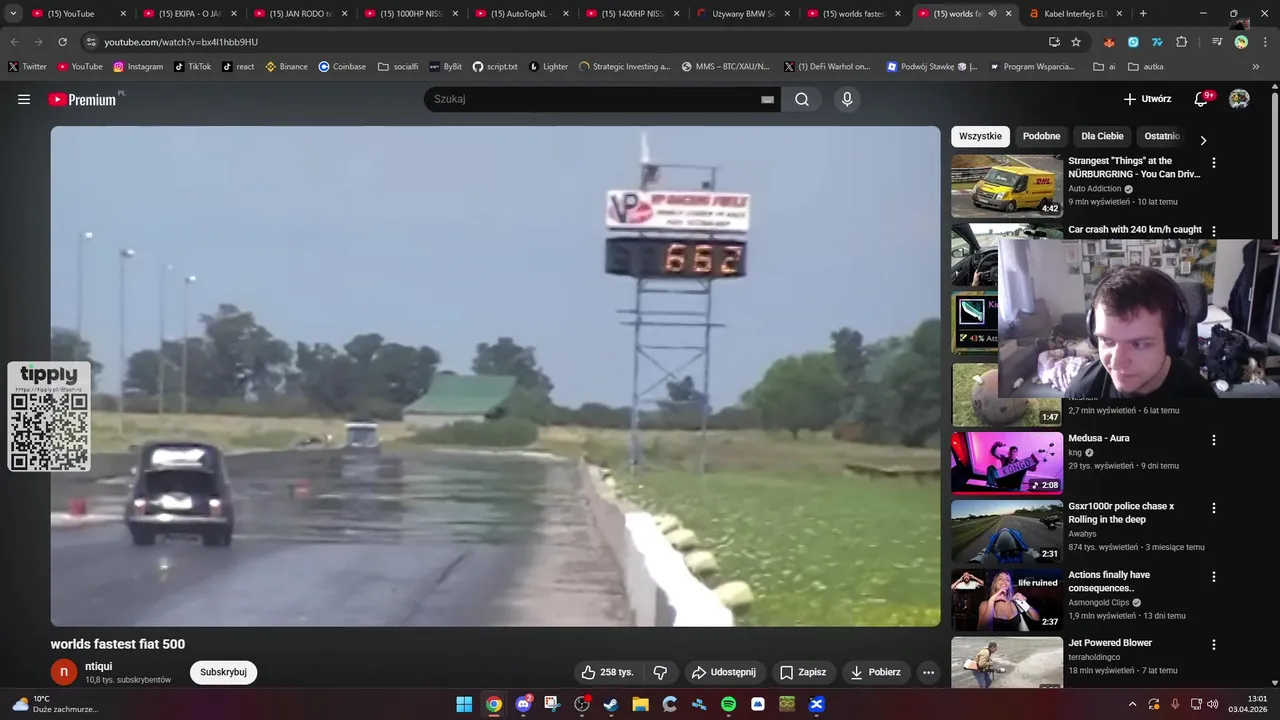This screenshot has width=1280, height=720.
Task: Select the Dla Ciebie filter chip
Action: tap(1102, 136)
